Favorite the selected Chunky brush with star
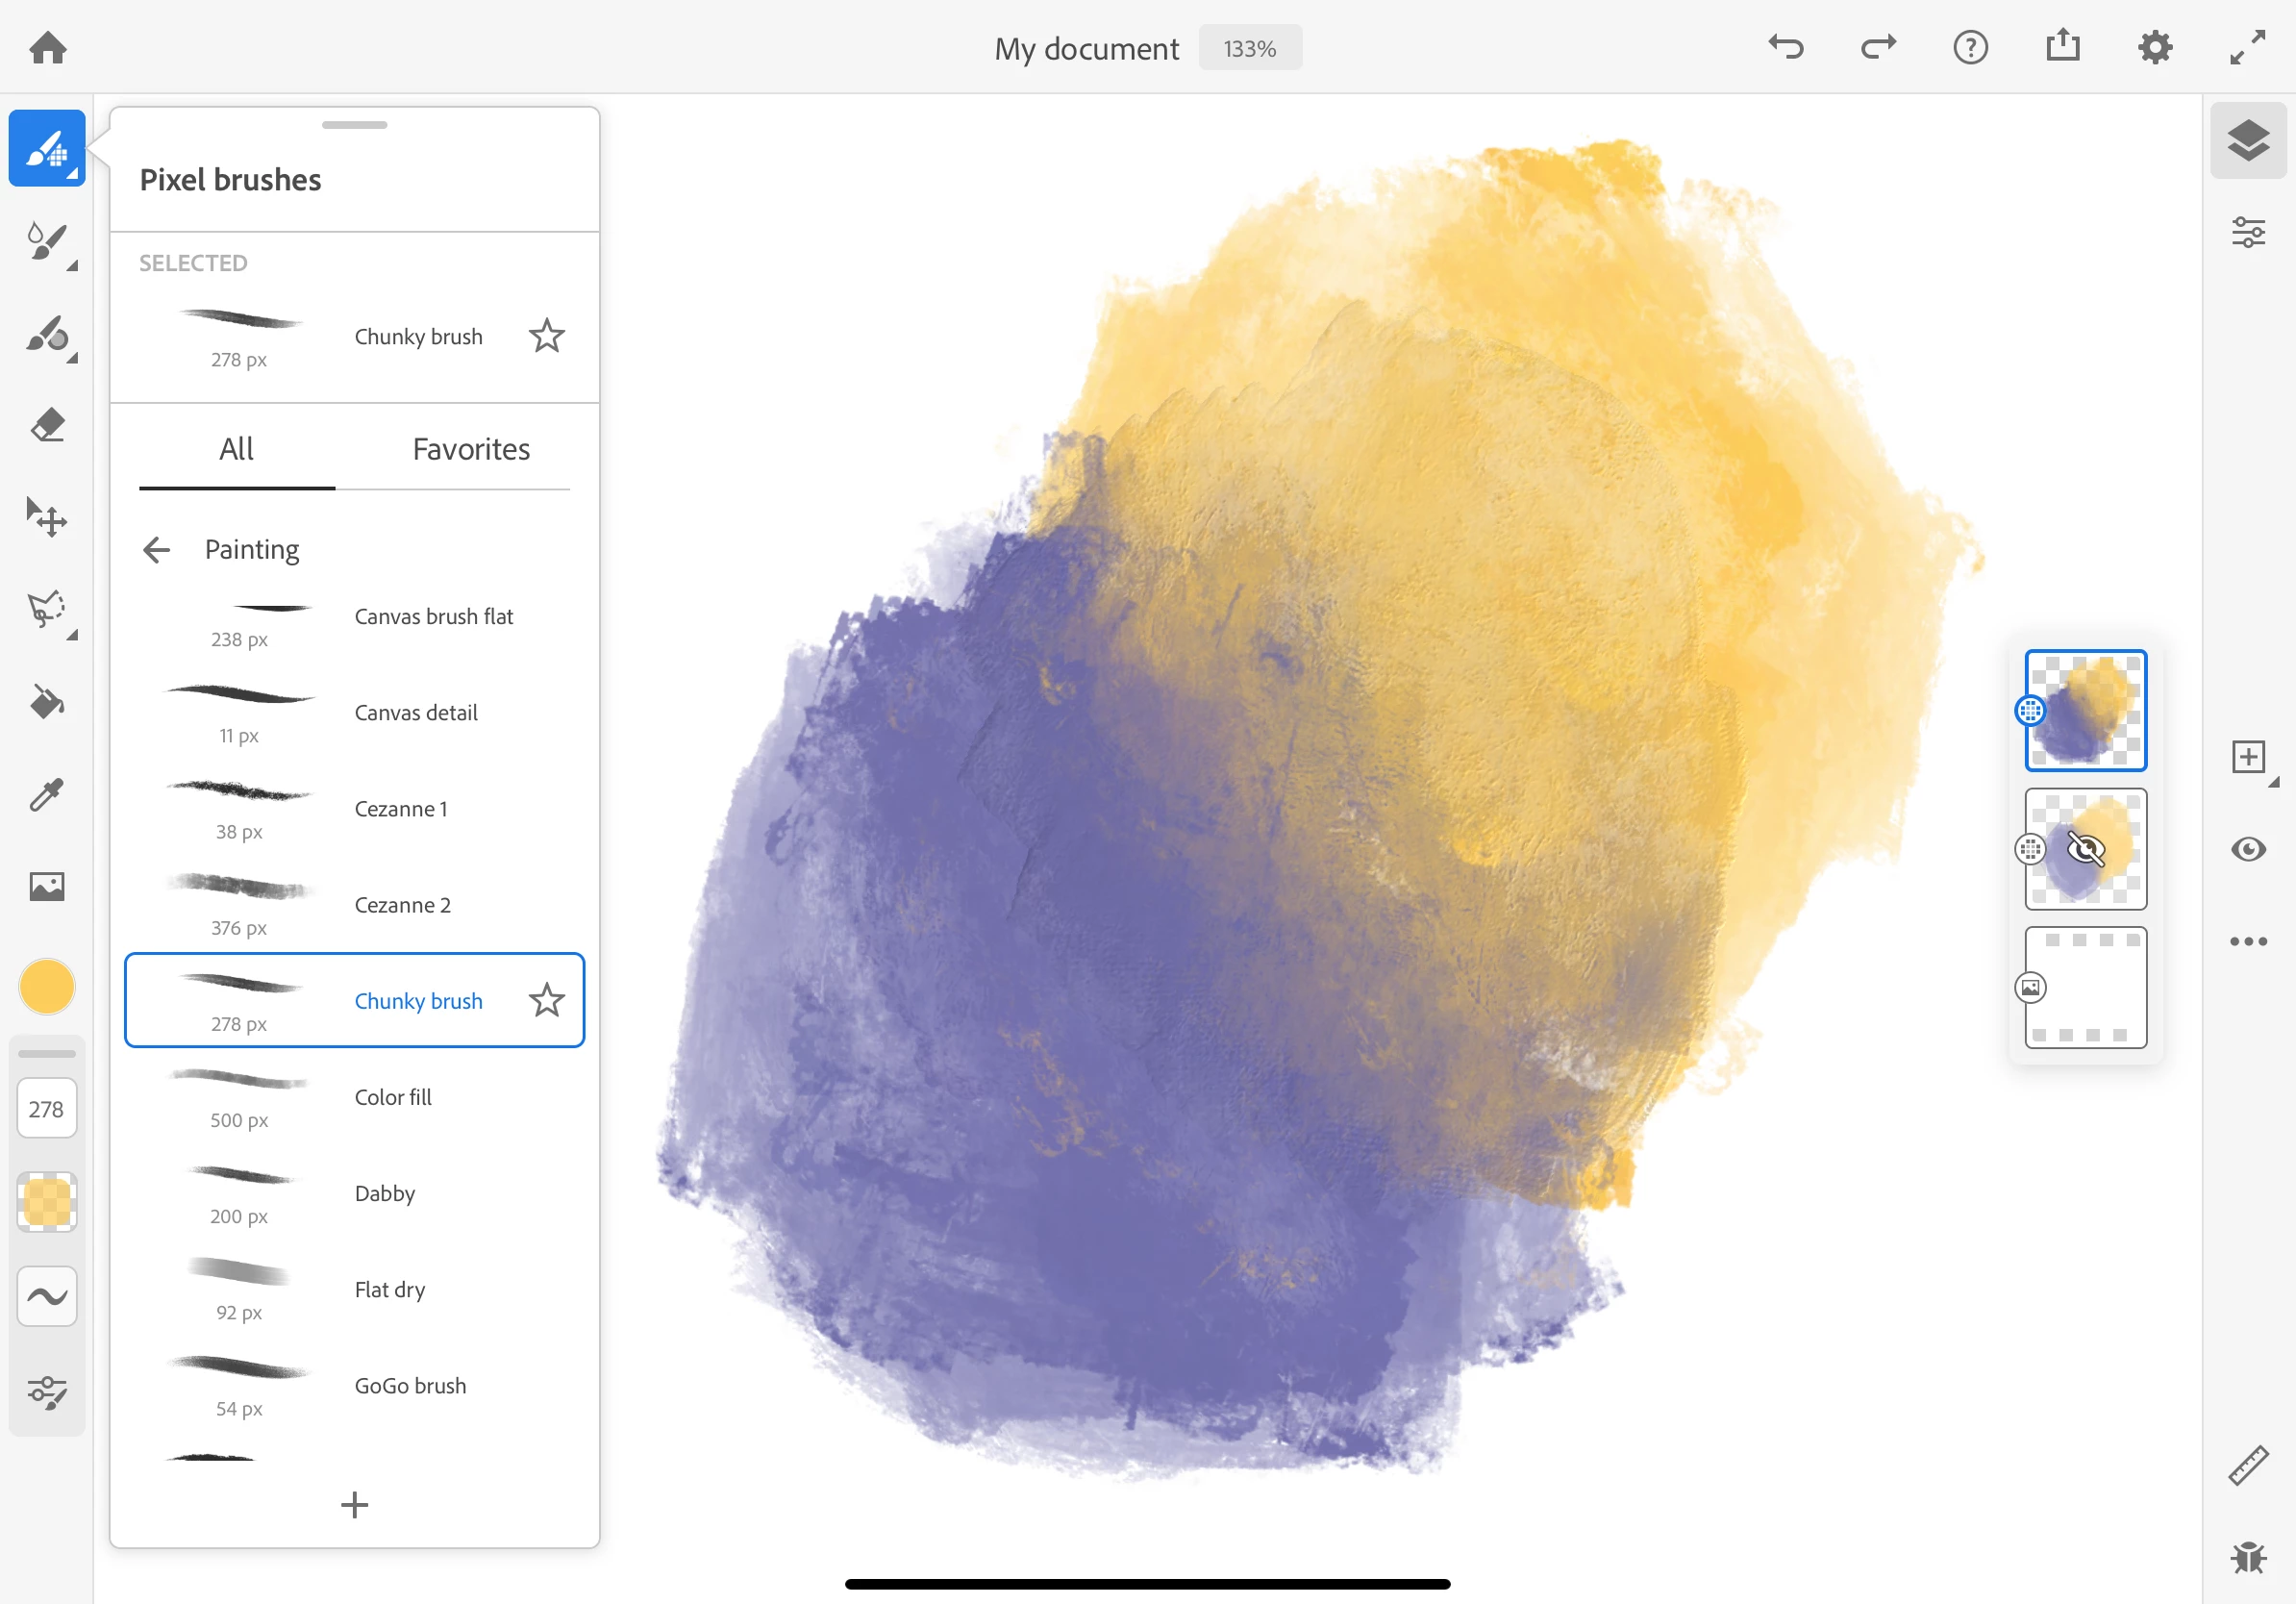The width and height of the screenshot is (2296, 1604). pyautogui.click(x=546, y=336)
